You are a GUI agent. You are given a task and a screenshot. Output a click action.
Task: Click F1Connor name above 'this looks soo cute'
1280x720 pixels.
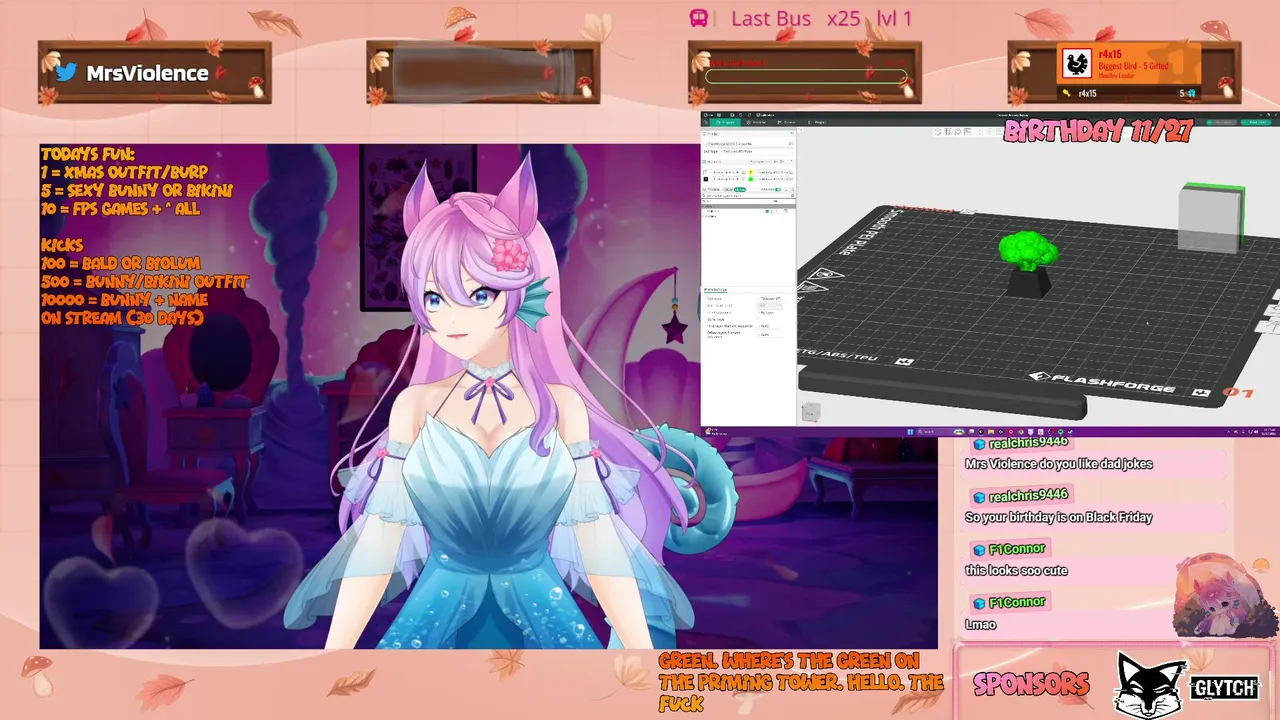[1017, 548]
